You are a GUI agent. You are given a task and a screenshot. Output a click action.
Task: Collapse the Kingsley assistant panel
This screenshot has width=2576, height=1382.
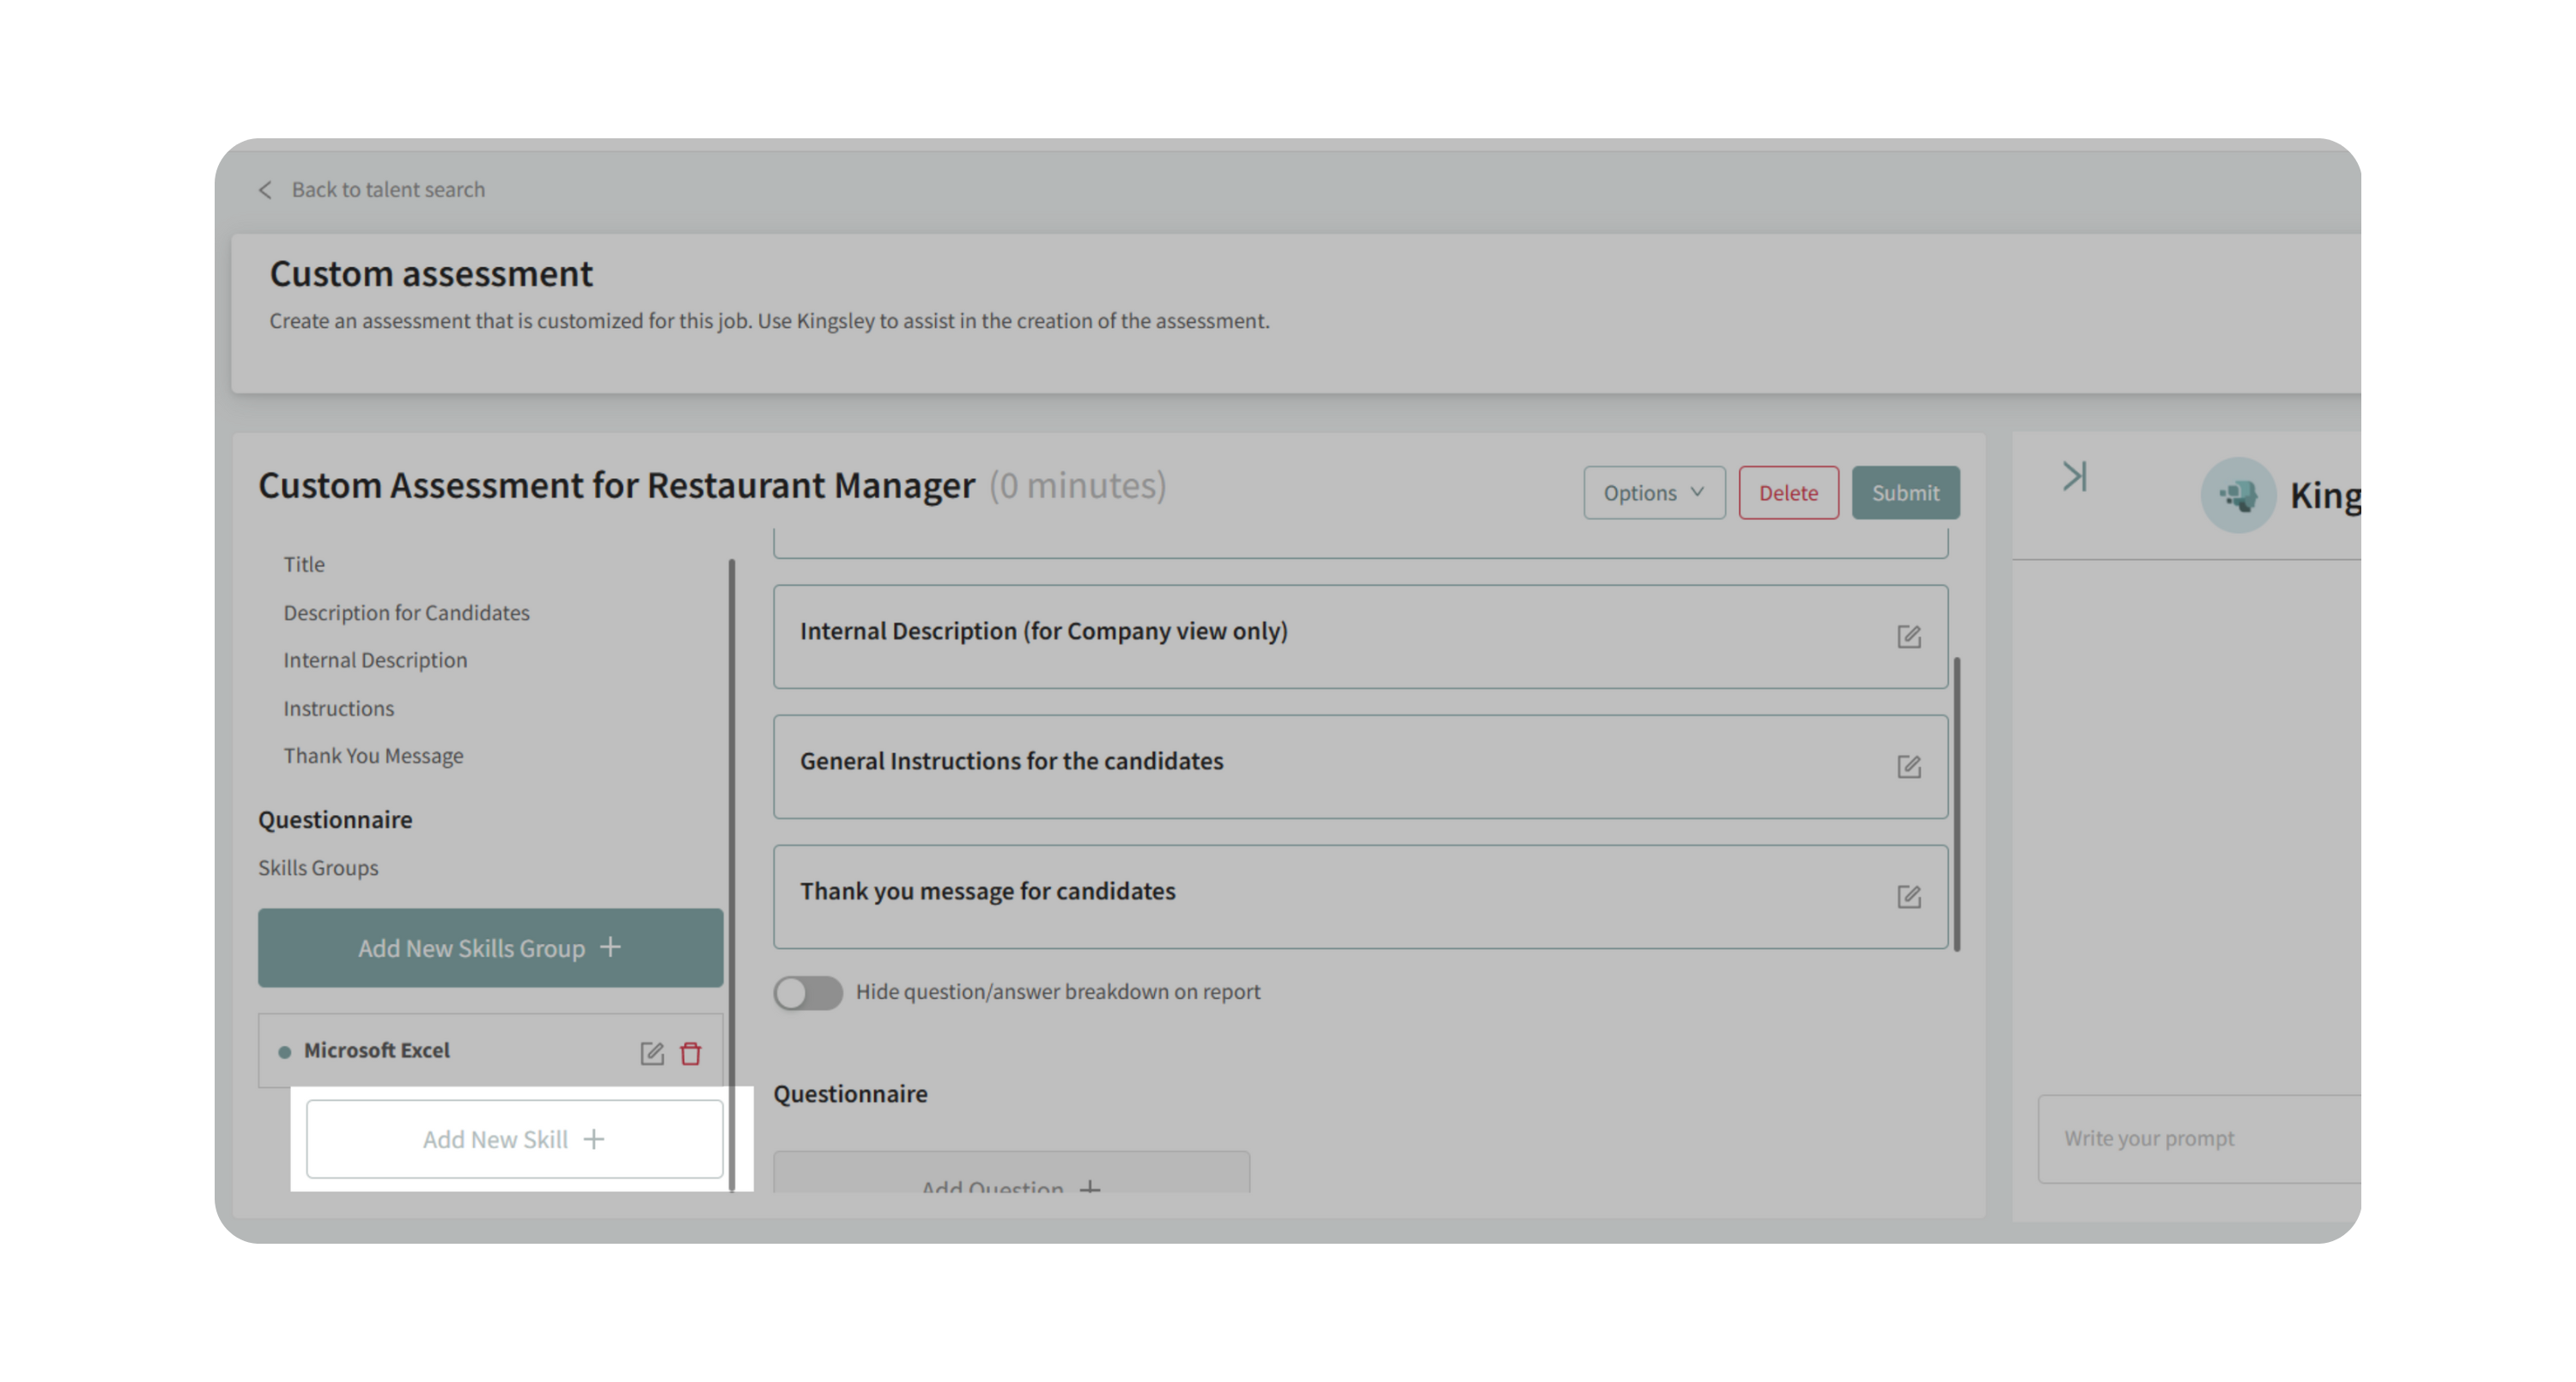(2074, 477)
